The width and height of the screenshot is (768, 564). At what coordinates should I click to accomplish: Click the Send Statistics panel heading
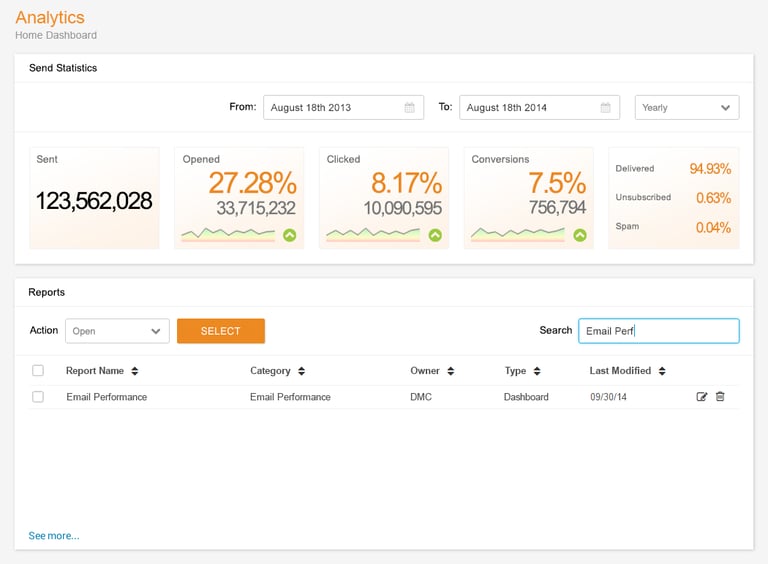coord(63,68)
